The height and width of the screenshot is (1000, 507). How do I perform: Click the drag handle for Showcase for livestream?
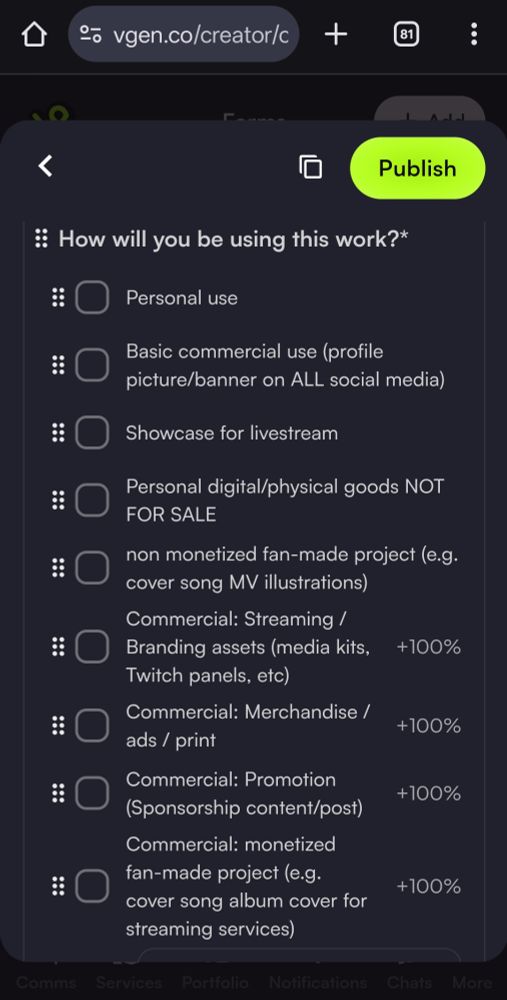coord(58,432)
